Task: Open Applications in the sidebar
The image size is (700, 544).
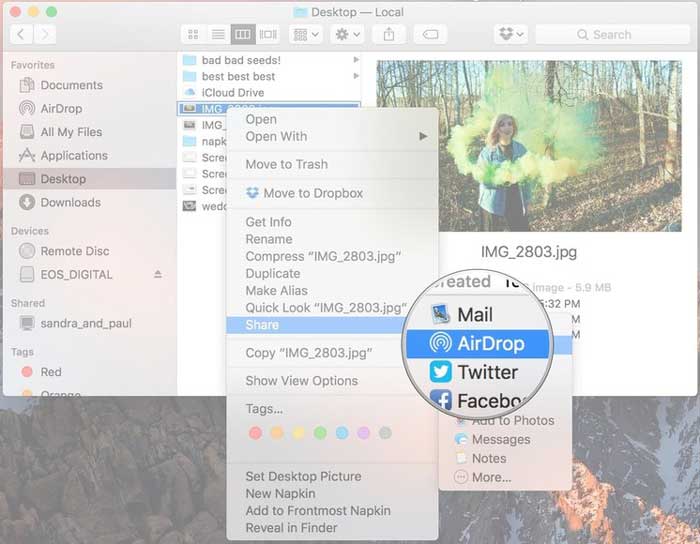Action: click(x=74, y=155)
